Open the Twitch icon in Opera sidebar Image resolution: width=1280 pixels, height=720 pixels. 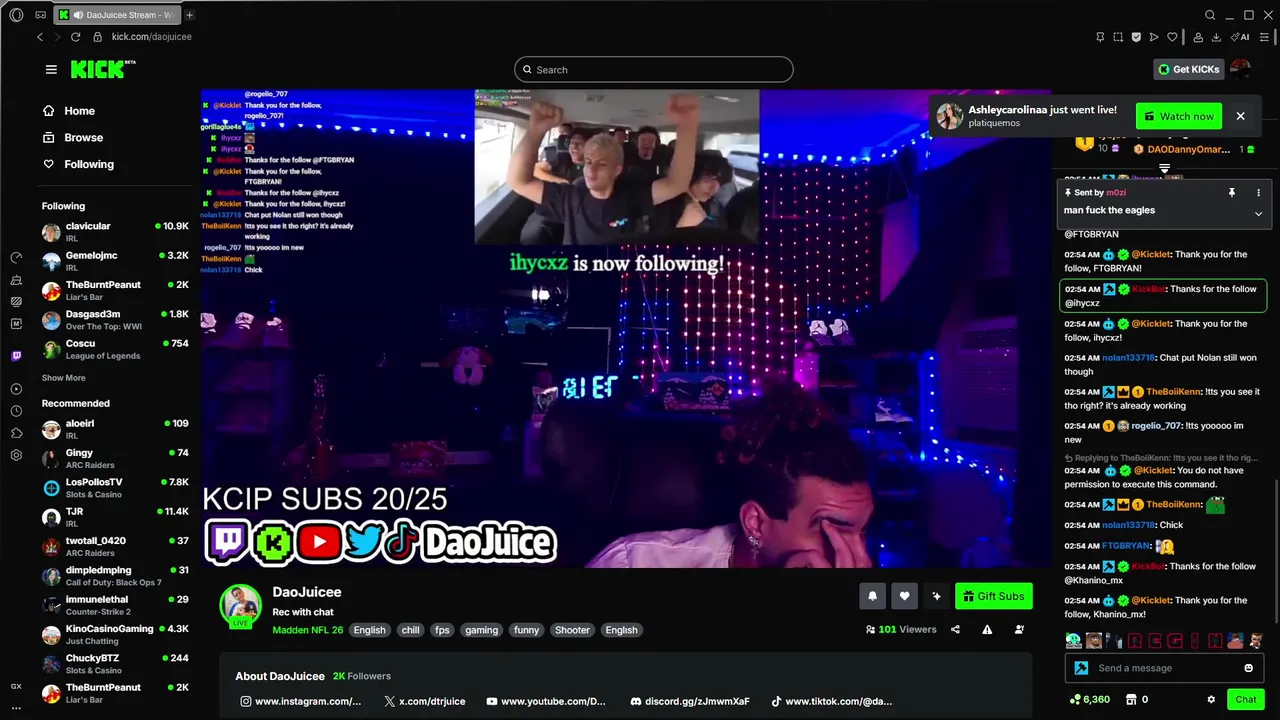tap(16, 356)
